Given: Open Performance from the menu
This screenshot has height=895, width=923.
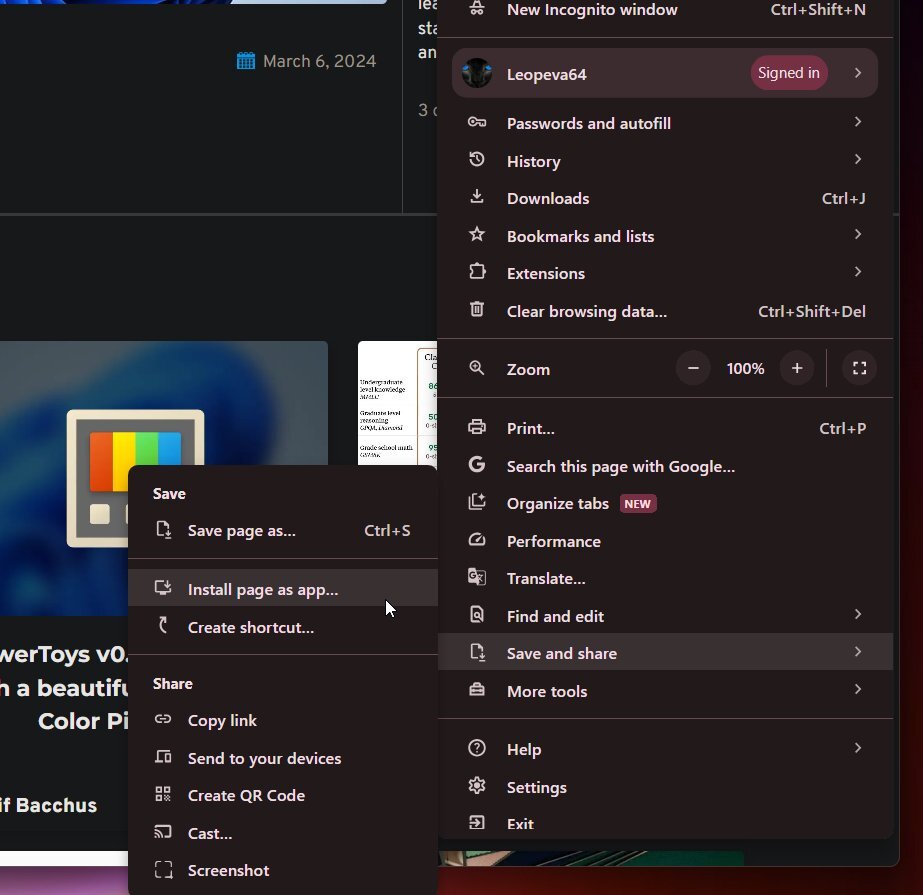Looking at the screenshot, I should [665, 541].
